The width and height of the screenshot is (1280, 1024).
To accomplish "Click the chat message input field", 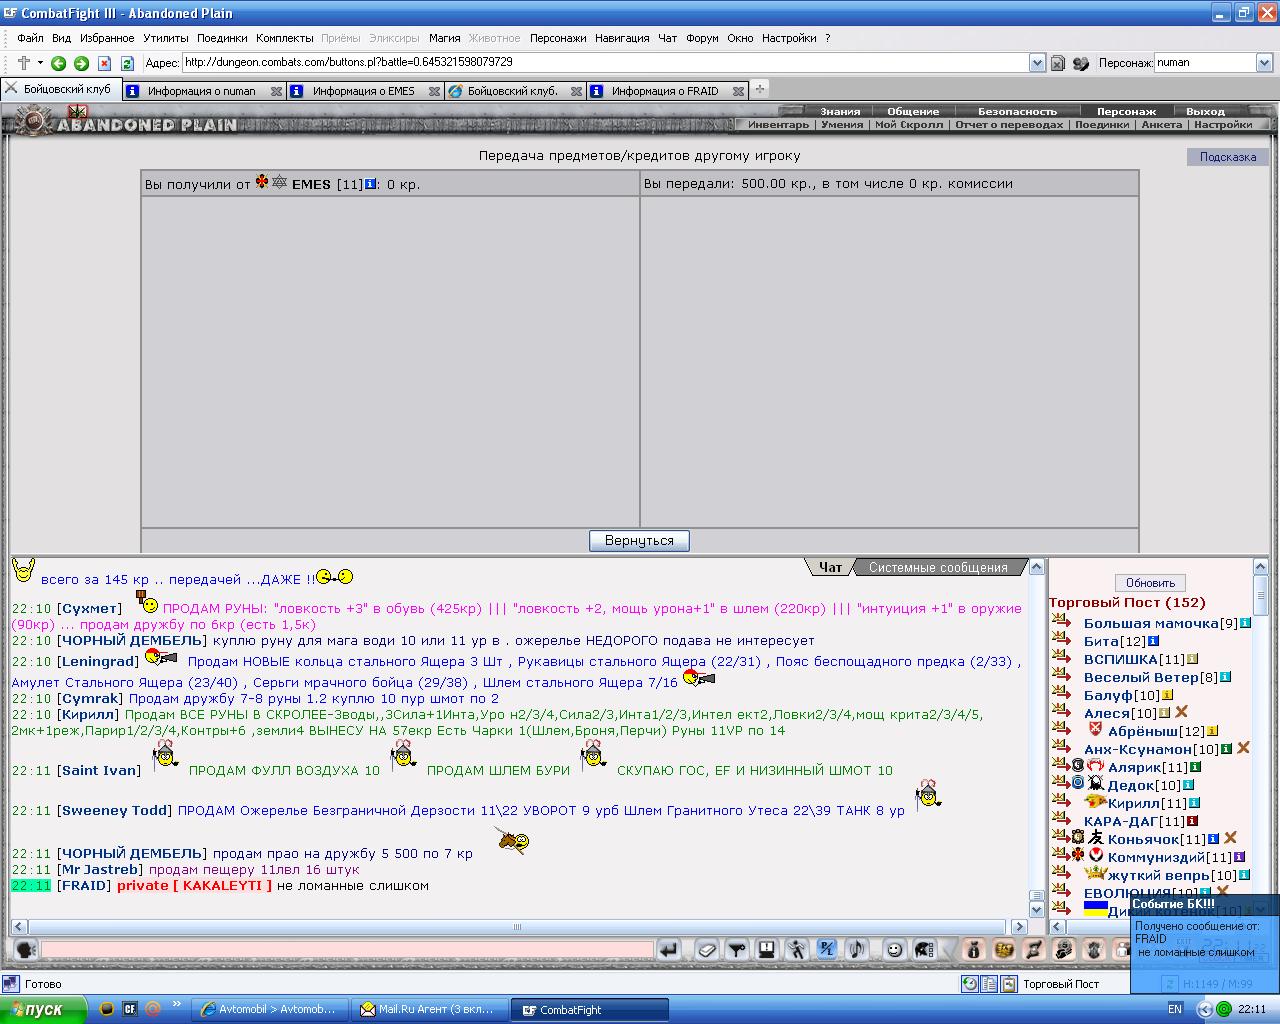I will 347,949.
